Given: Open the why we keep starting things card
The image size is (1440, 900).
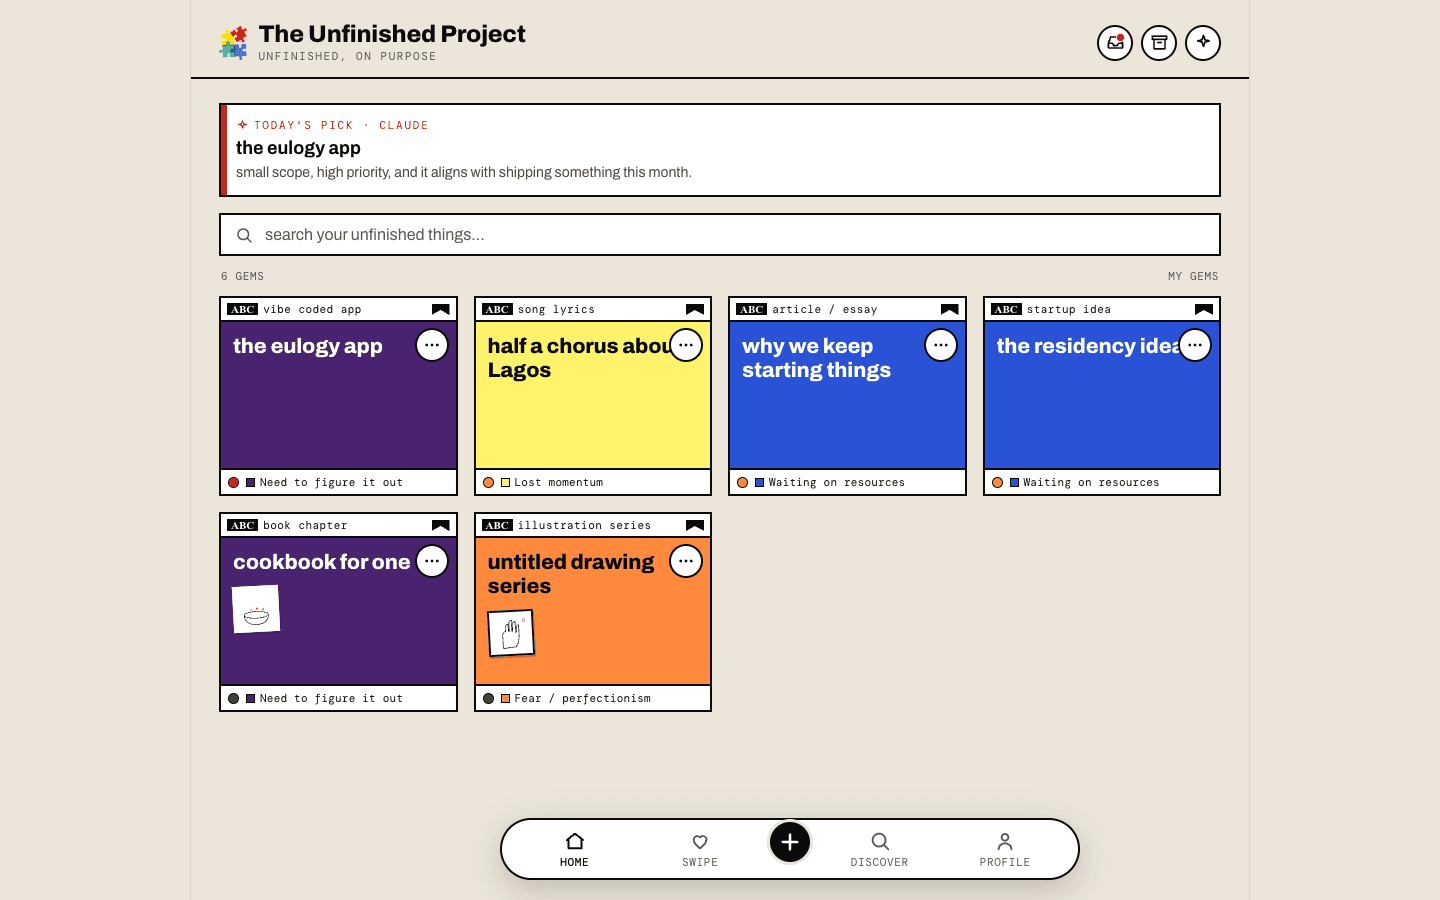Looking at the screenshot, I should [x=847, y=396].
